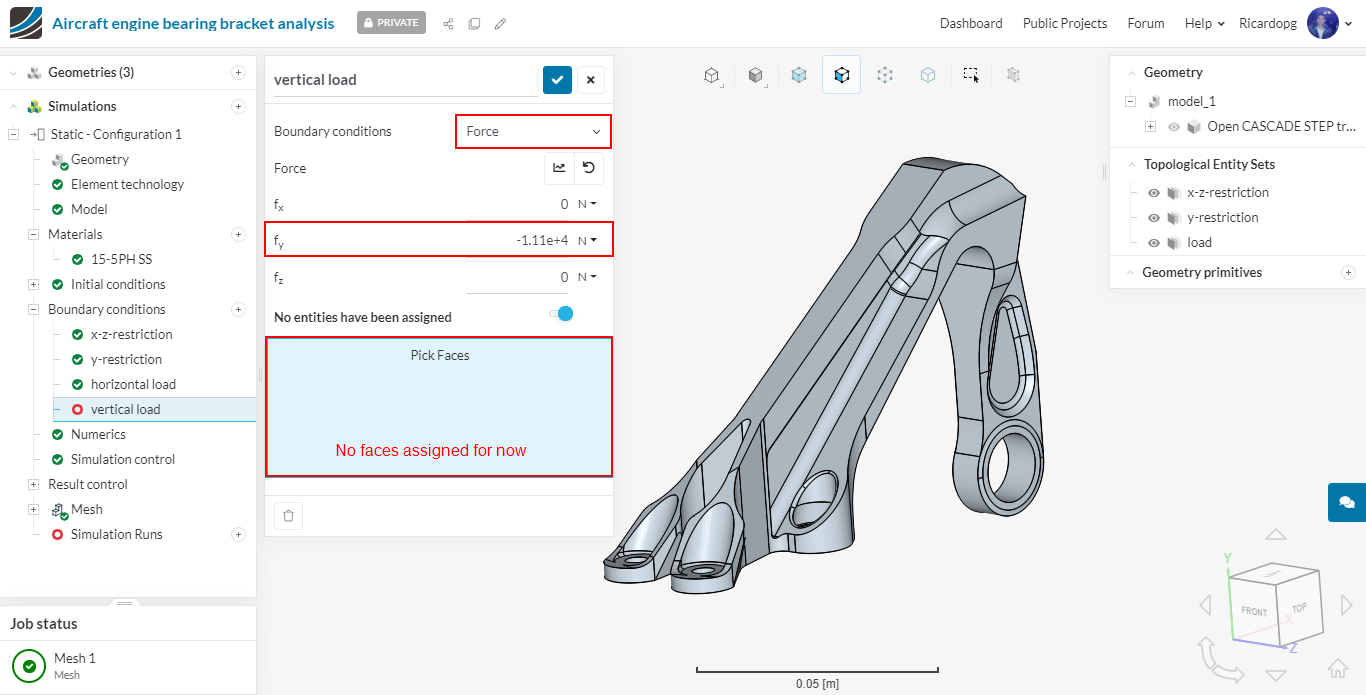
Task: Toggle the entity assignment switch
Action: pos(561,314)
